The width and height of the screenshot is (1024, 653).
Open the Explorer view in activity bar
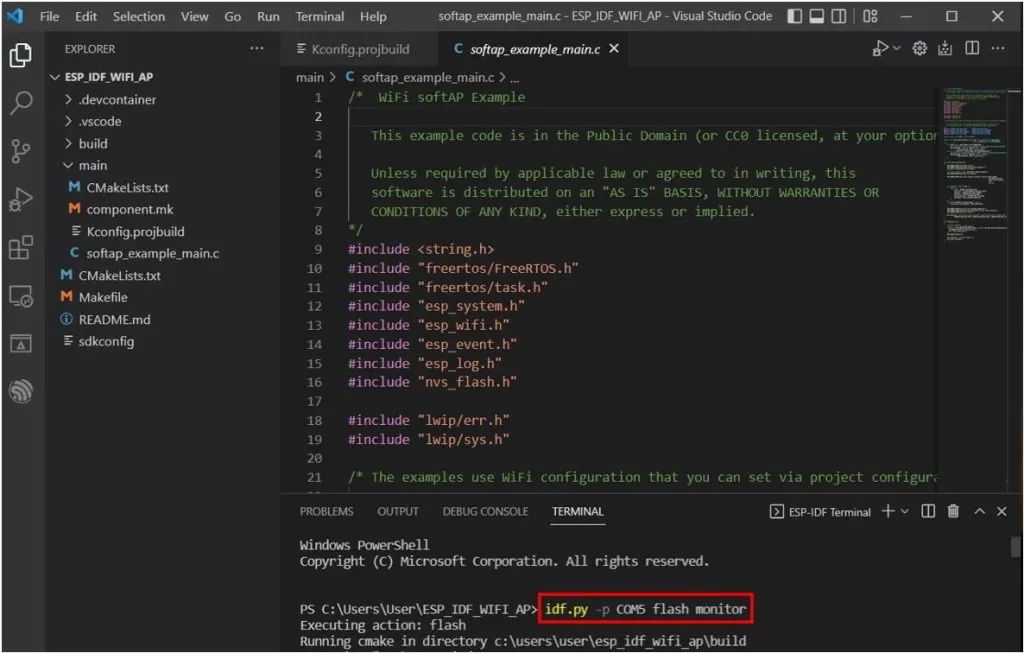[x=21, y=55]
